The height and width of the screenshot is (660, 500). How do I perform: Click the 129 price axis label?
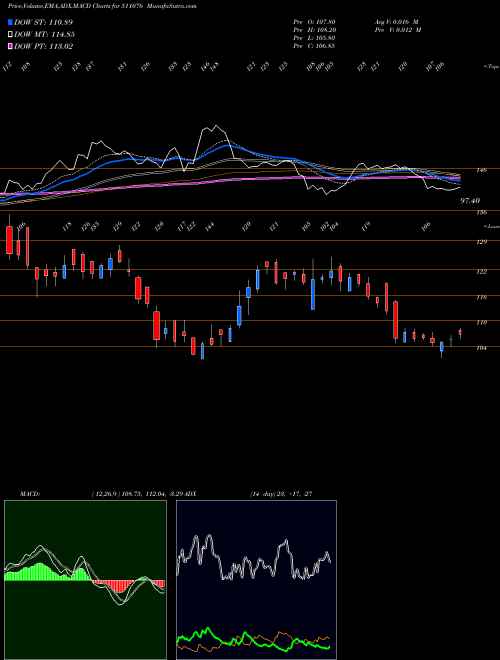click(482, 242)
